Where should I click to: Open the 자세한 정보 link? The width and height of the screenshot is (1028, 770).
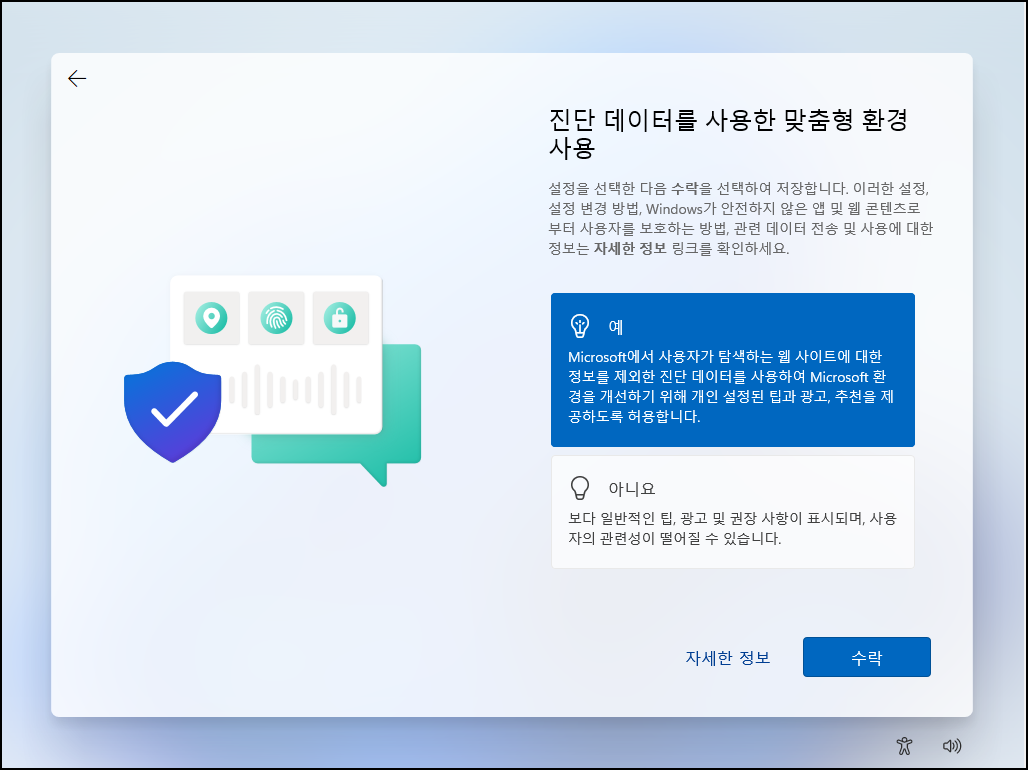[x=727, y=657]
